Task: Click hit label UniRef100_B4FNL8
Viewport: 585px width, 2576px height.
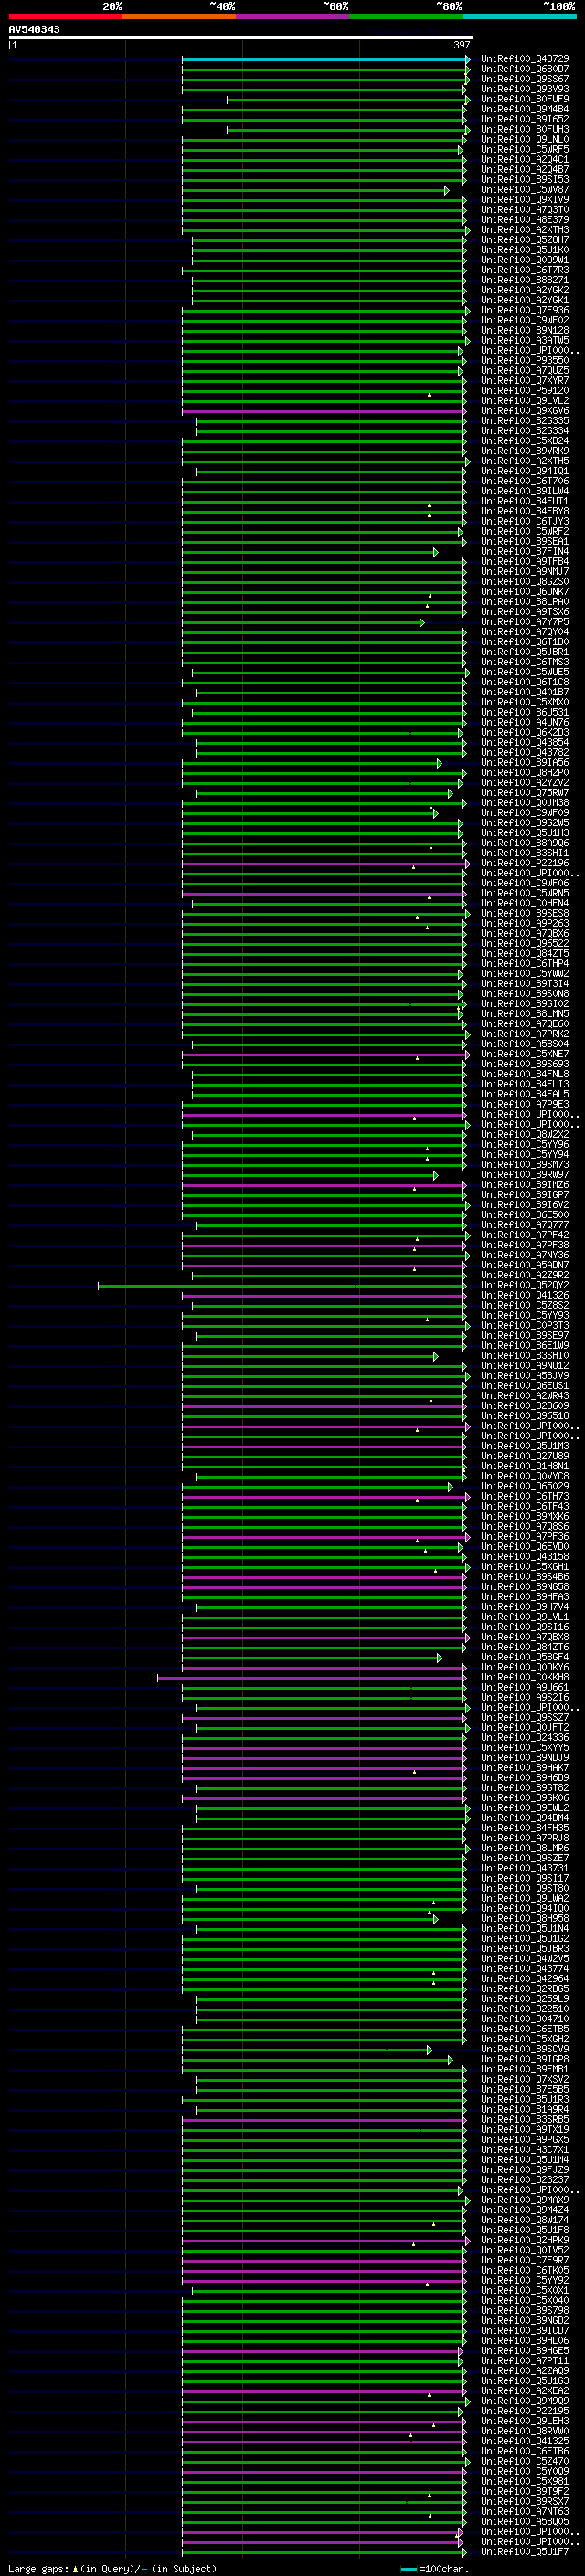Action: coord(524,1074)
